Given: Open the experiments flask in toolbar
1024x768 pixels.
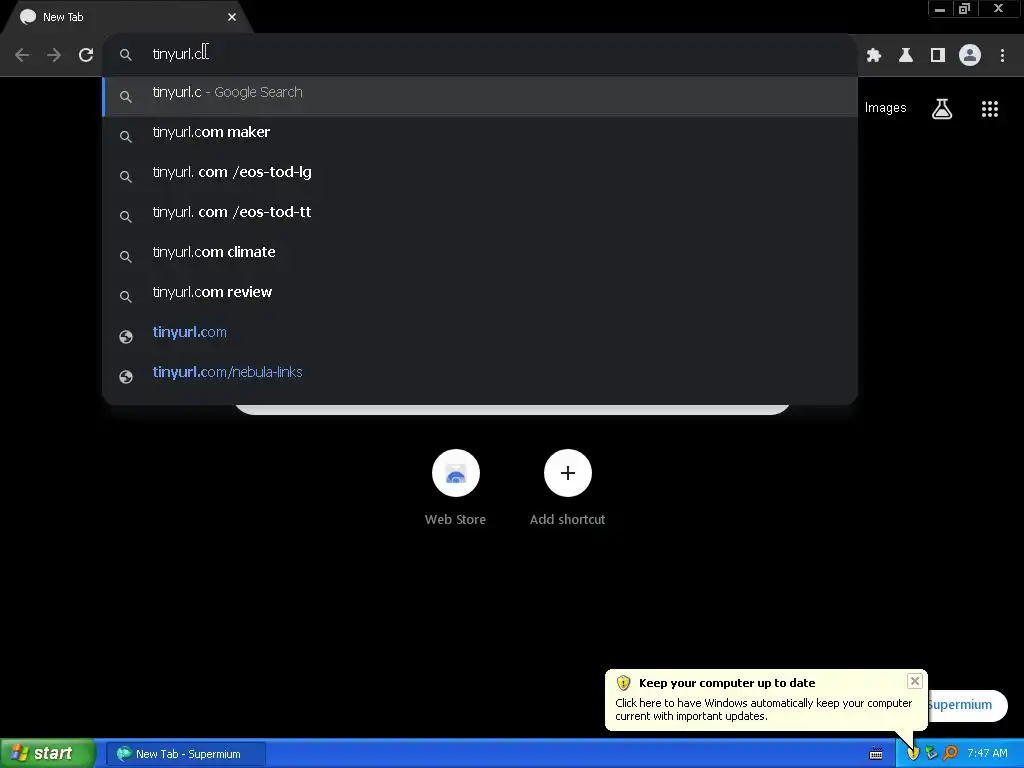Looking at the screenshot, I should (906, 56).
